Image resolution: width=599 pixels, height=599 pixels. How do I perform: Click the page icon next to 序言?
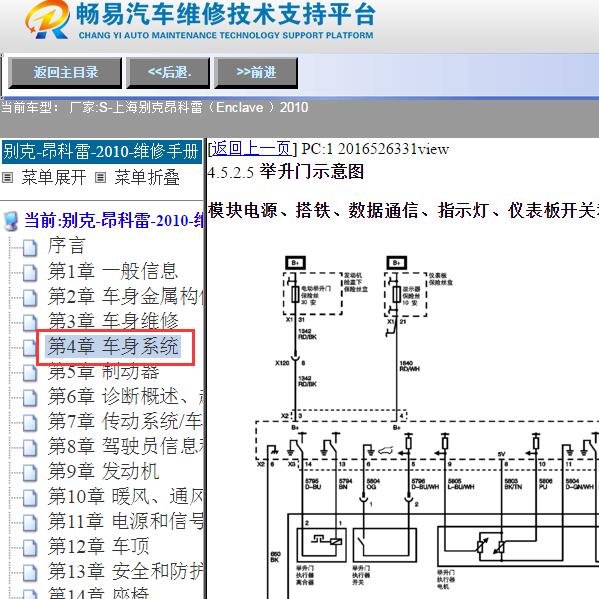pos(30,248)
